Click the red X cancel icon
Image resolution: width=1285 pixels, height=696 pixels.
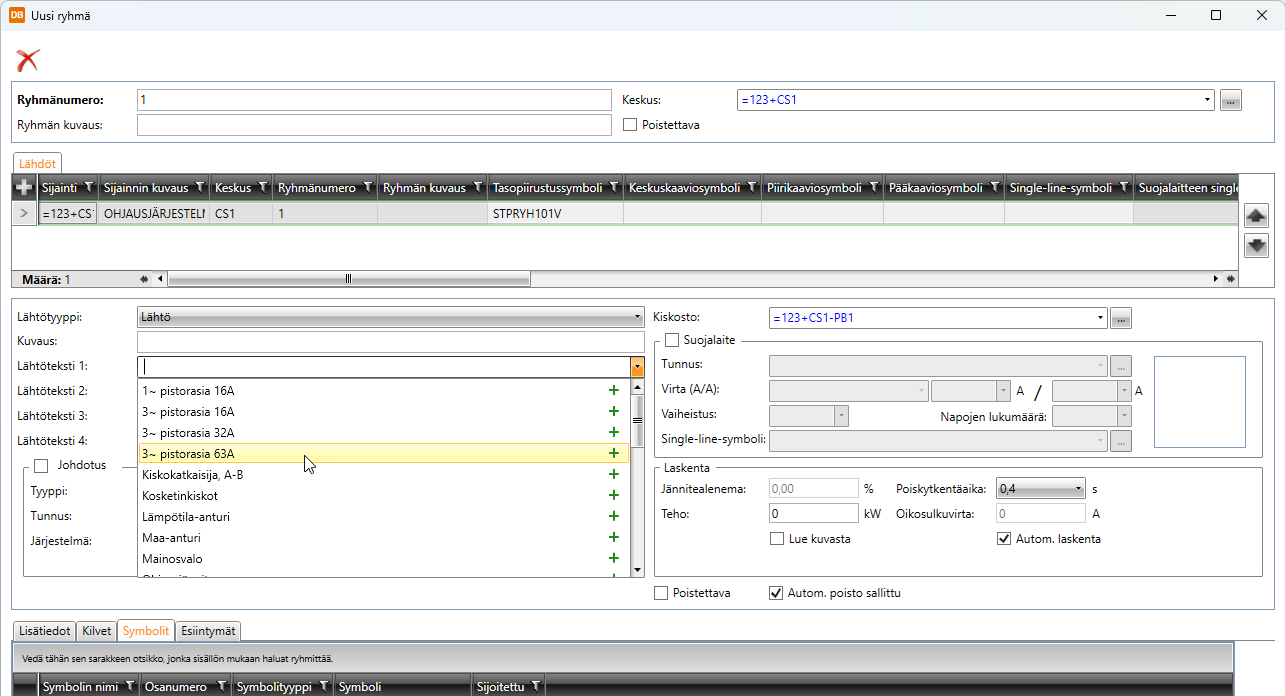(x=28, y=60)
